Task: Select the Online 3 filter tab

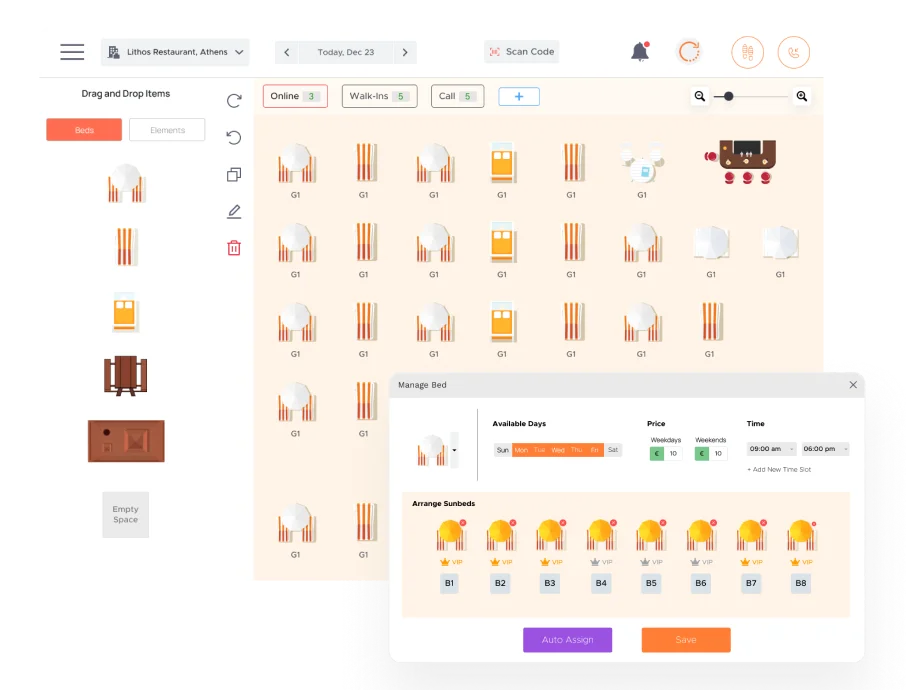Action: pos(295,96)
